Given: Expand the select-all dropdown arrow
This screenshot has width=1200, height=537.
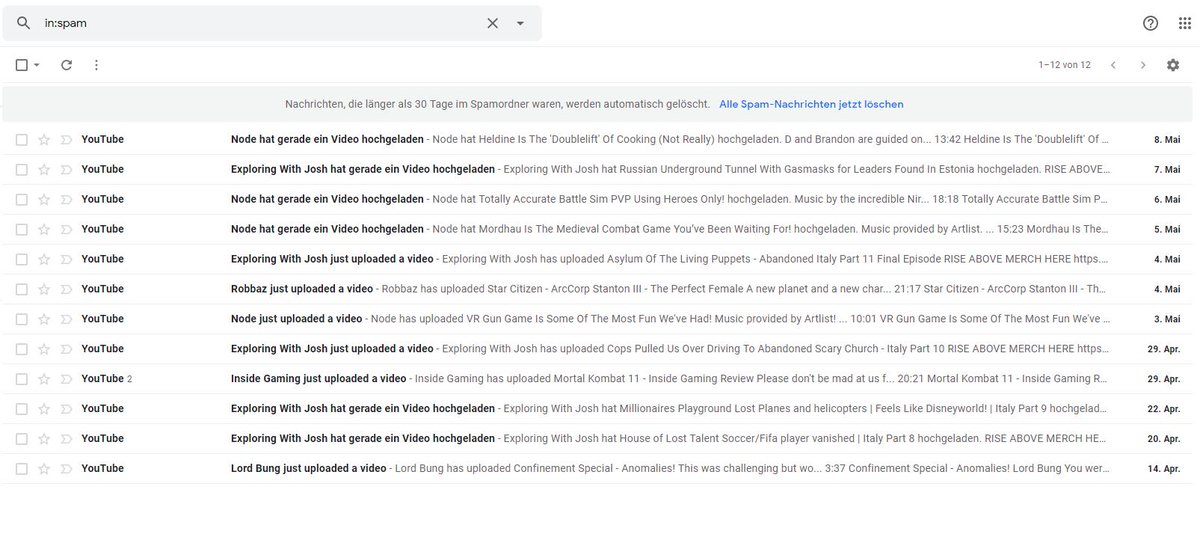Looking at the screenshot, I should 37,65.
